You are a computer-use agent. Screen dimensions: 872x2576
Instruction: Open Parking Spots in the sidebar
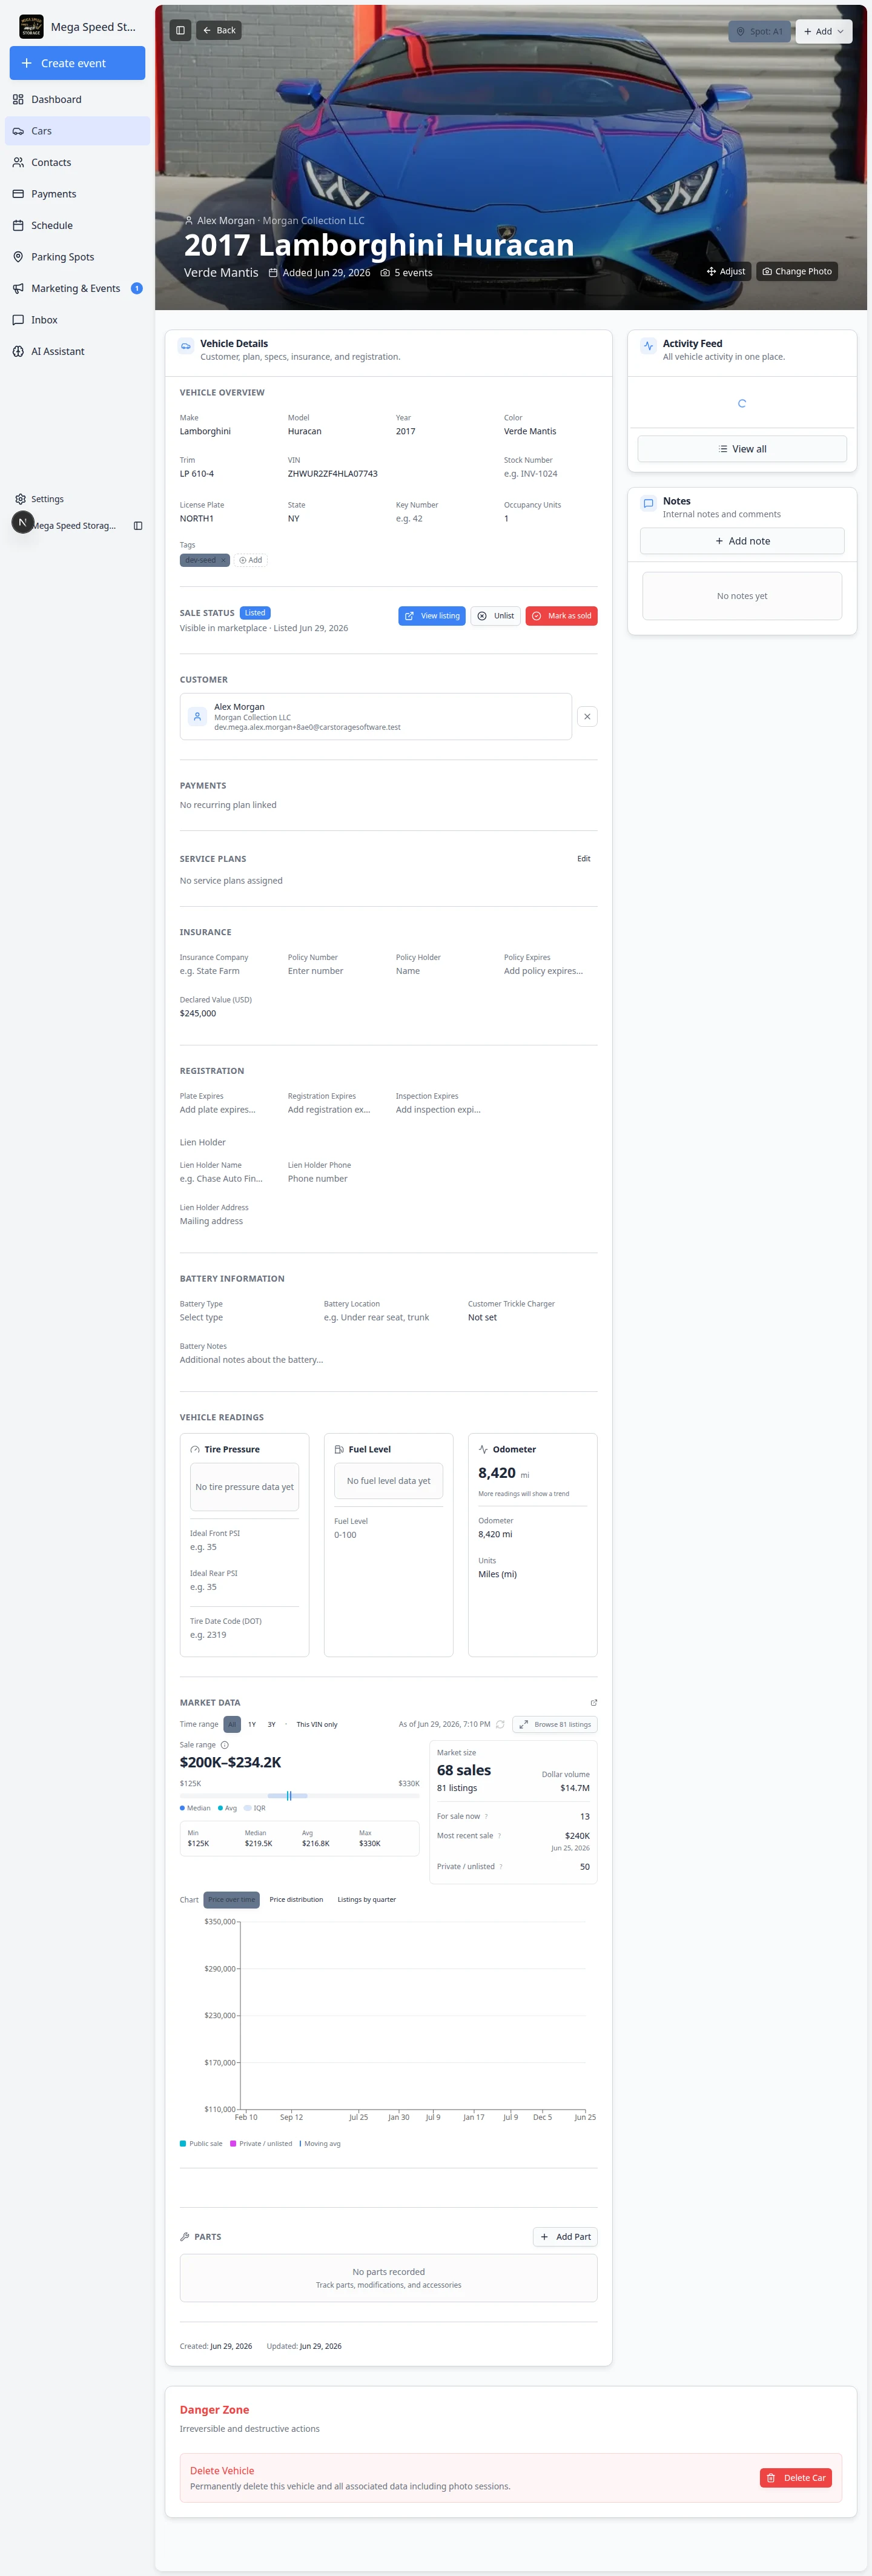point(77,257)
